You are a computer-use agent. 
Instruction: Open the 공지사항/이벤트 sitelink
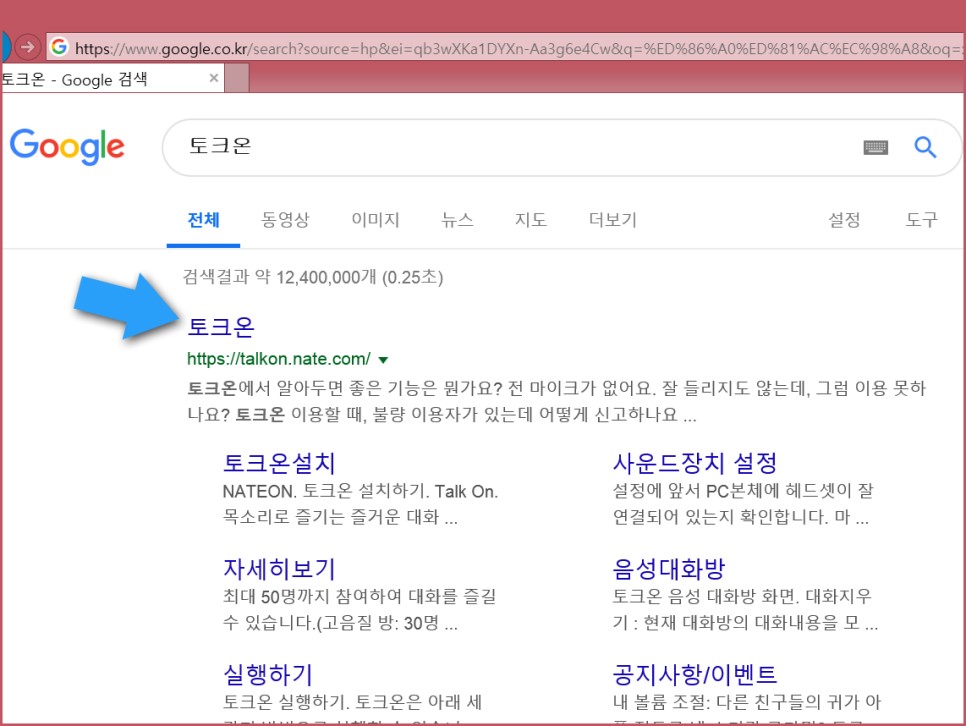(x=694, y=674)
